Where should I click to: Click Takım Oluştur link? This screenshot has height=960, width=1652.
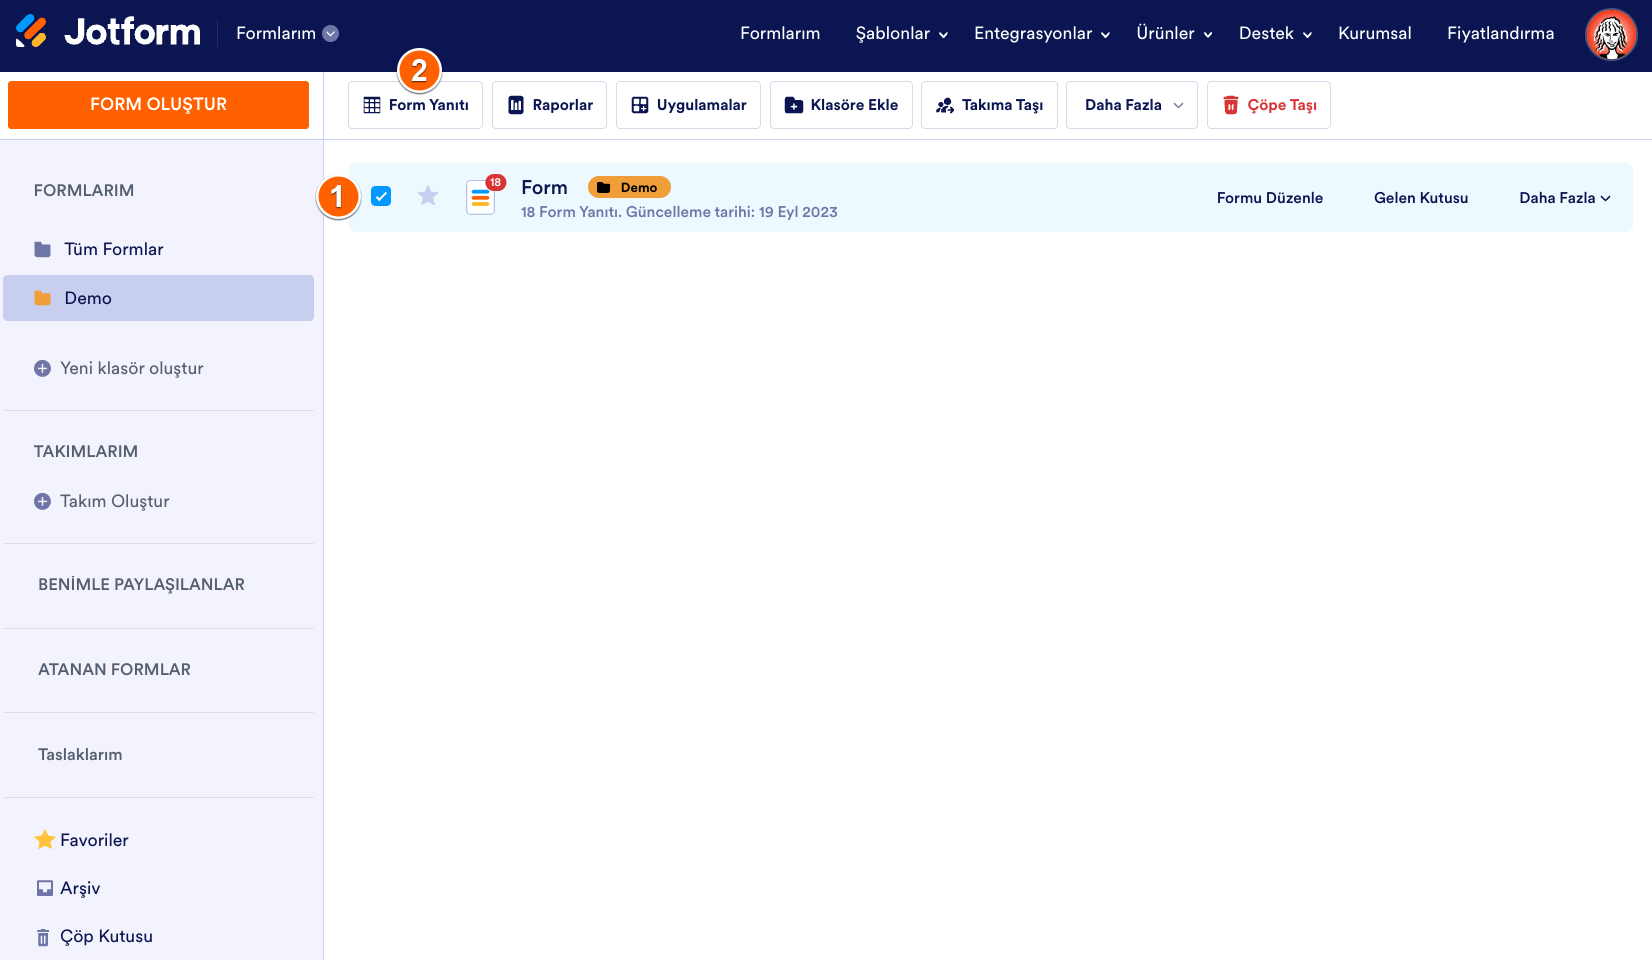point(114,501)
